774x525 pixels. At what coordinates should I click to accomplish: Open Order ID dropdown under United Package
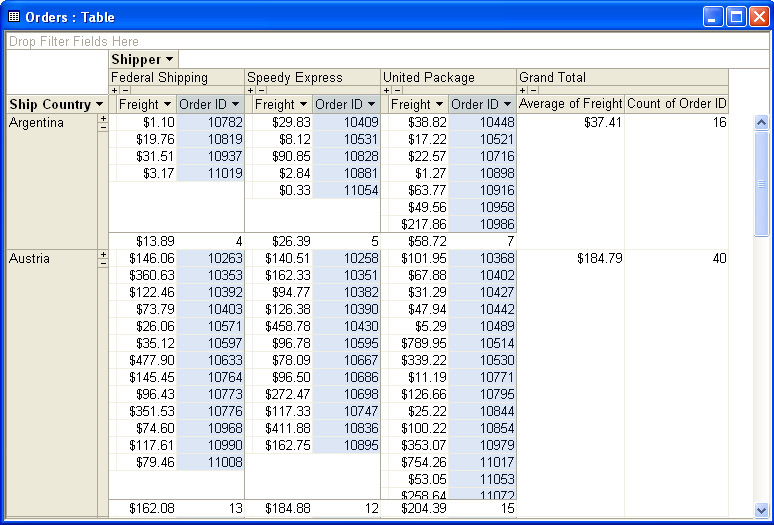point(507,105)
